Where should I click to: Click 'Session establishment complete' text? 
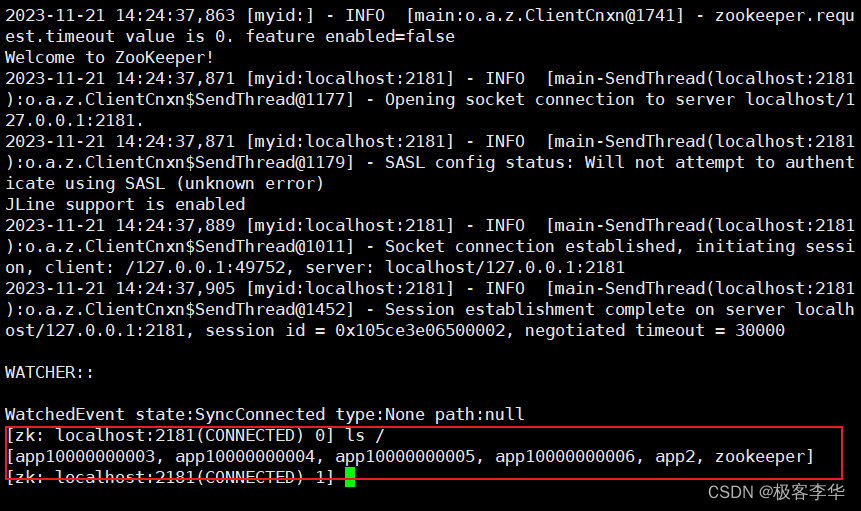click(535, 310)
